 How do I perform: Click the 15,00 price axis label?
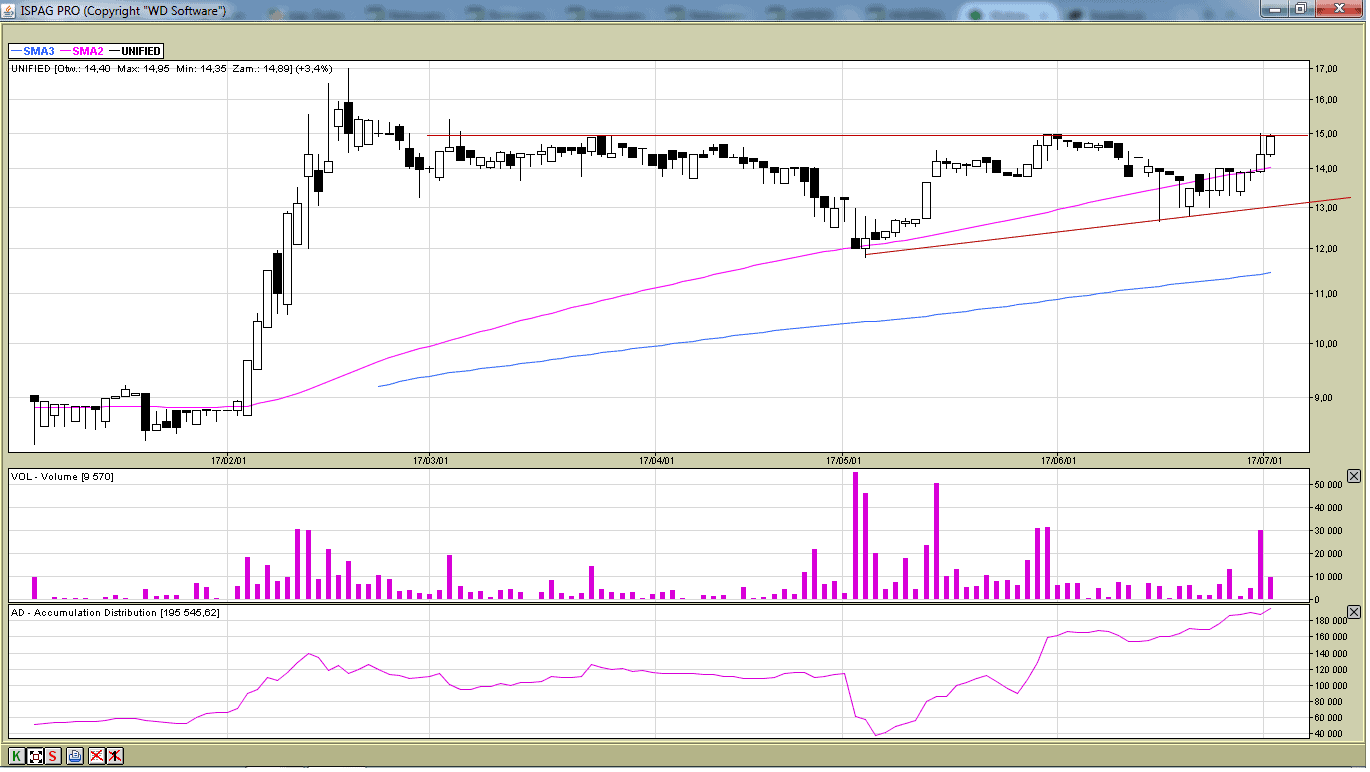[x=1327, y=134]
